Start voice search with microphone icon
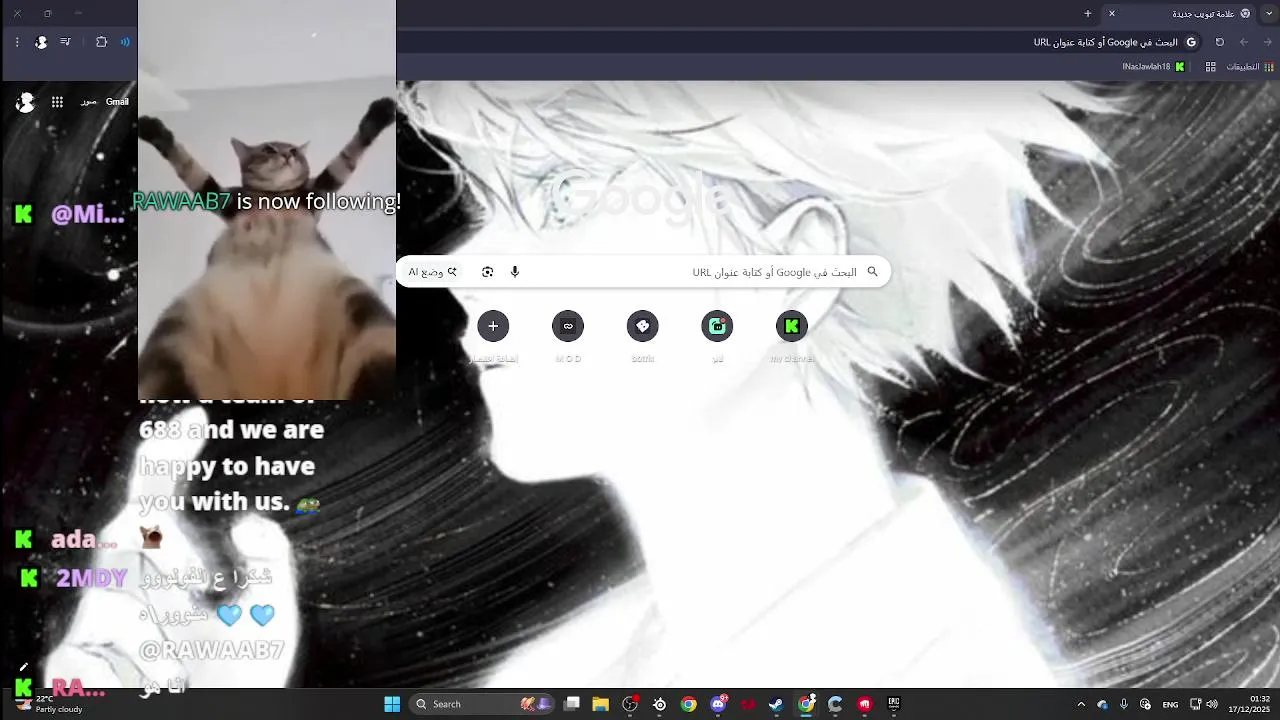Image resolution: width=1280 pixels, height=720 pixels. point(515,272)
